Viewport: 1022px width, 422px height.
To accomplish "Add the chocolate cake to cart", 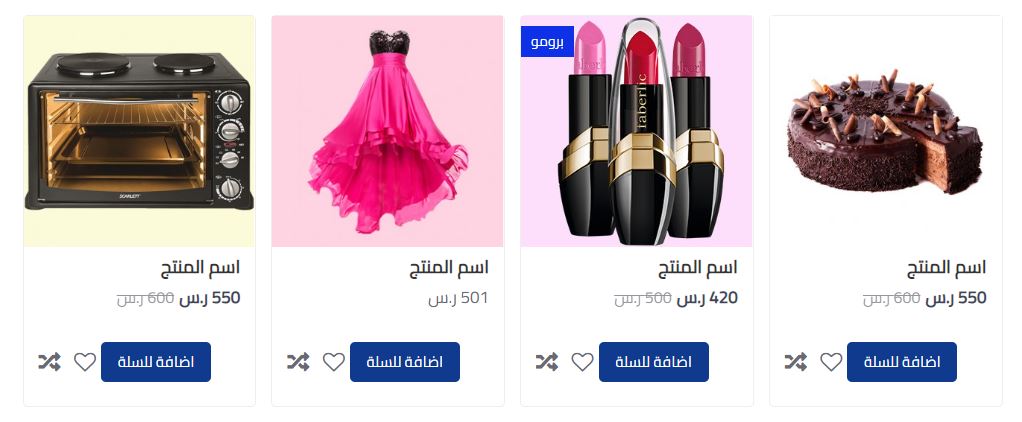I will tap(902, 362).
